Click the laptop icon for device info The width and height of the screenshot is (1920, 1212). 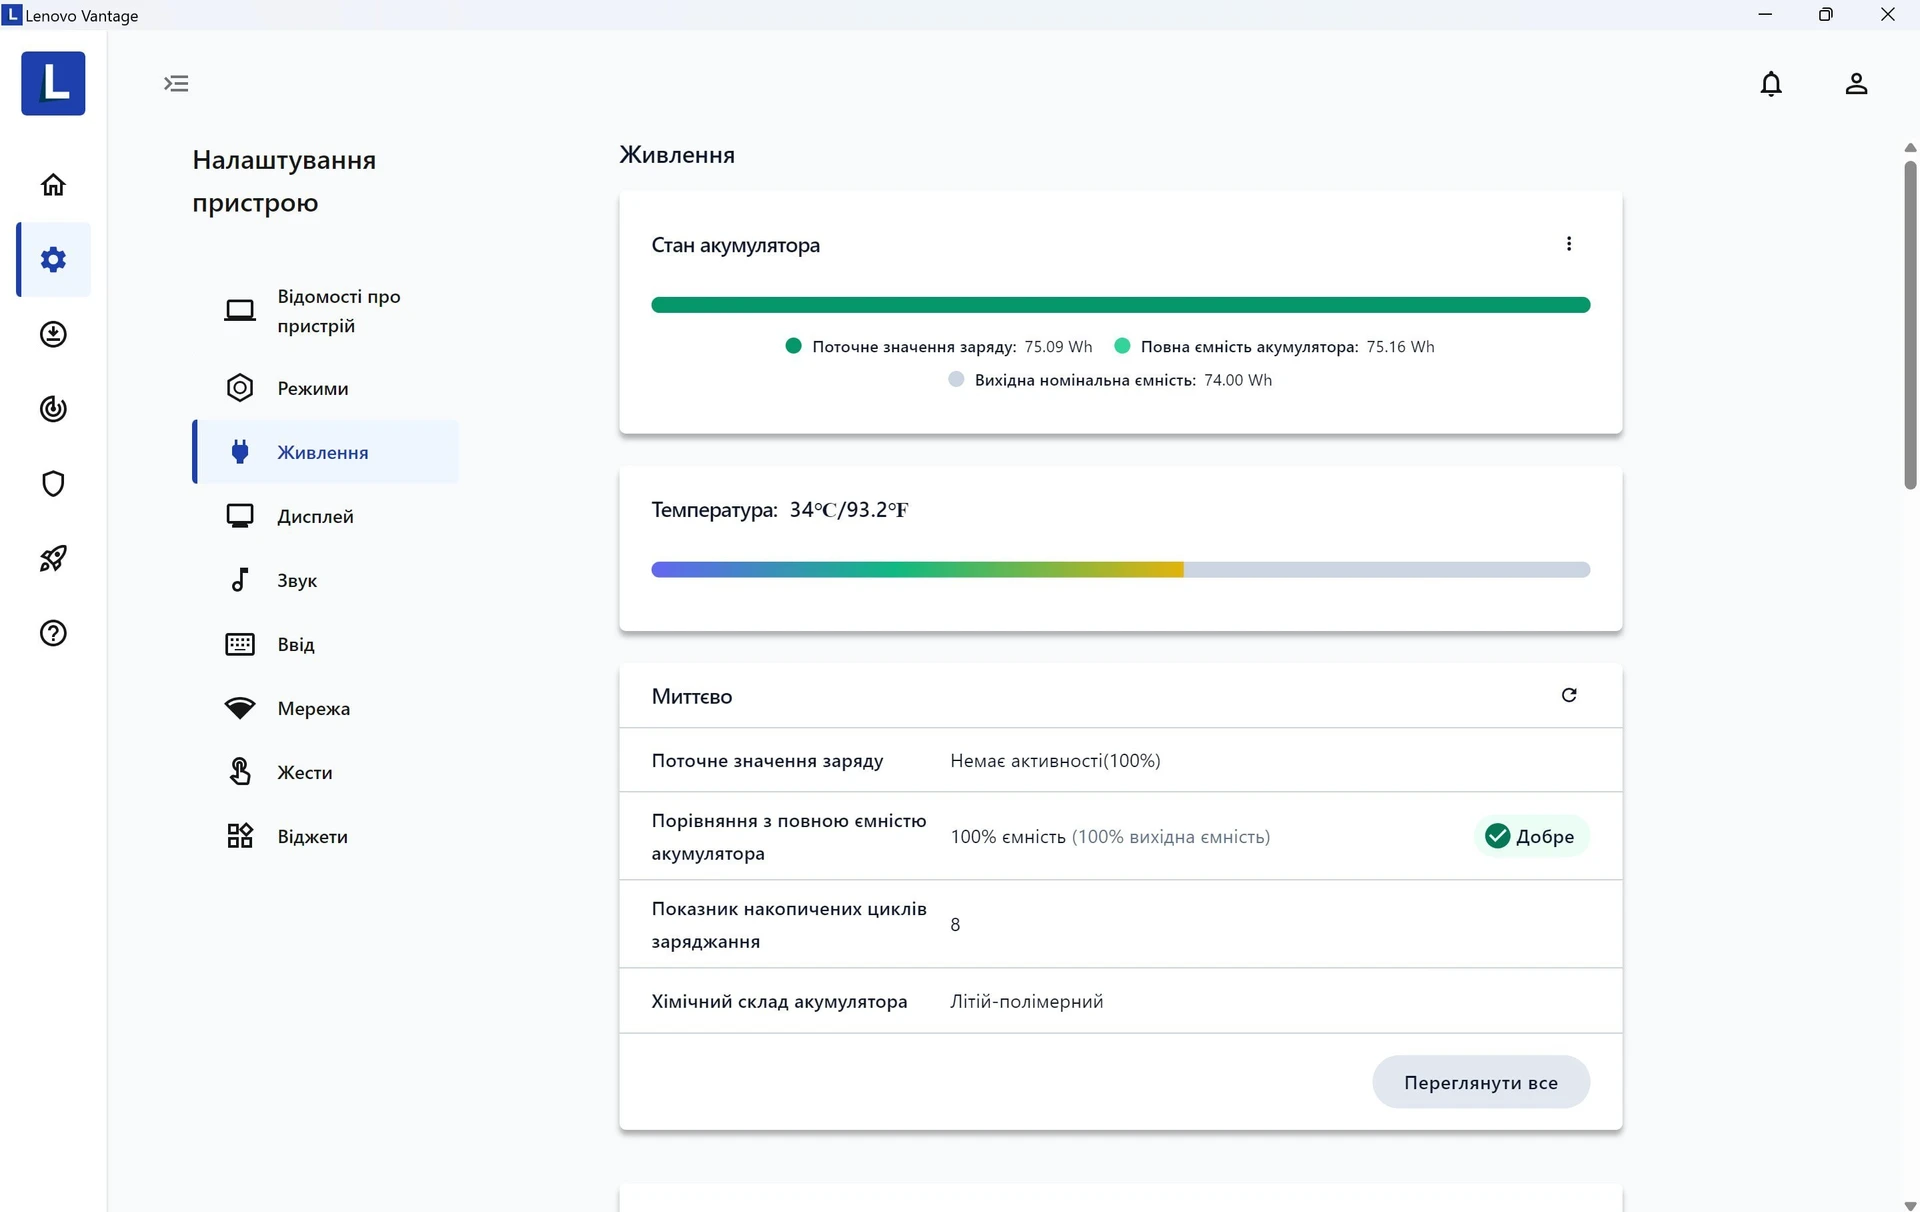[240, 311]
